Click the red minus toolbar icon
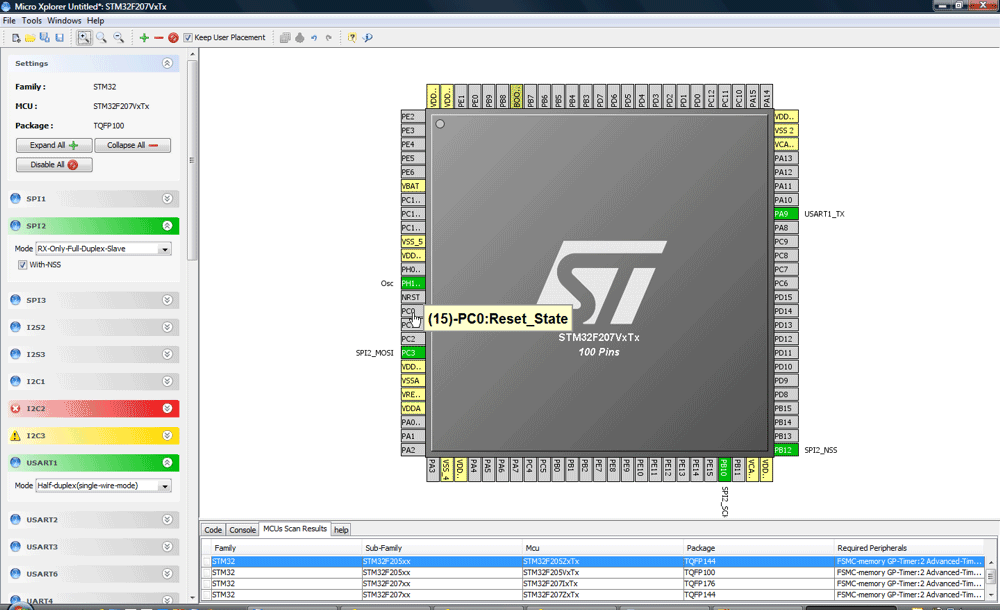This screenshot has height=610, width=1000. (x=158, y=38)
